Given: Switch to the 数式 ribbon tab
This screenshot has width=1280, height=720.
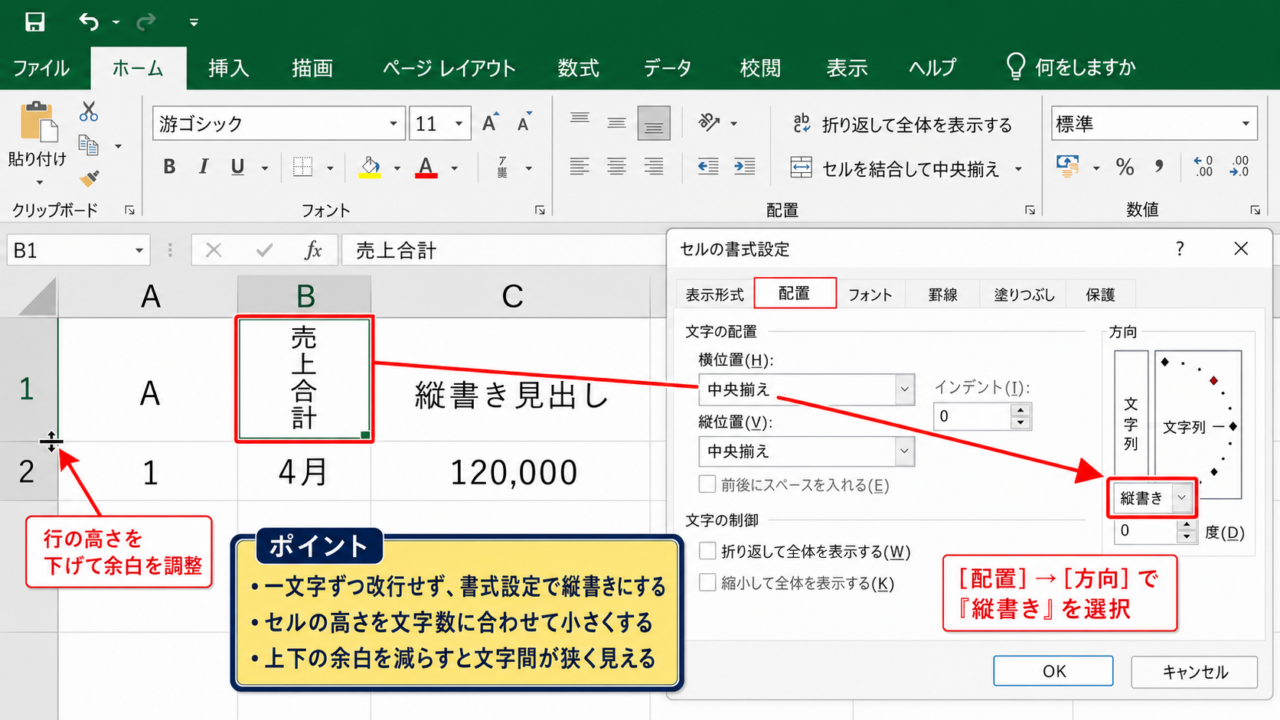Looking at the screenshot, I should (579, 68).
